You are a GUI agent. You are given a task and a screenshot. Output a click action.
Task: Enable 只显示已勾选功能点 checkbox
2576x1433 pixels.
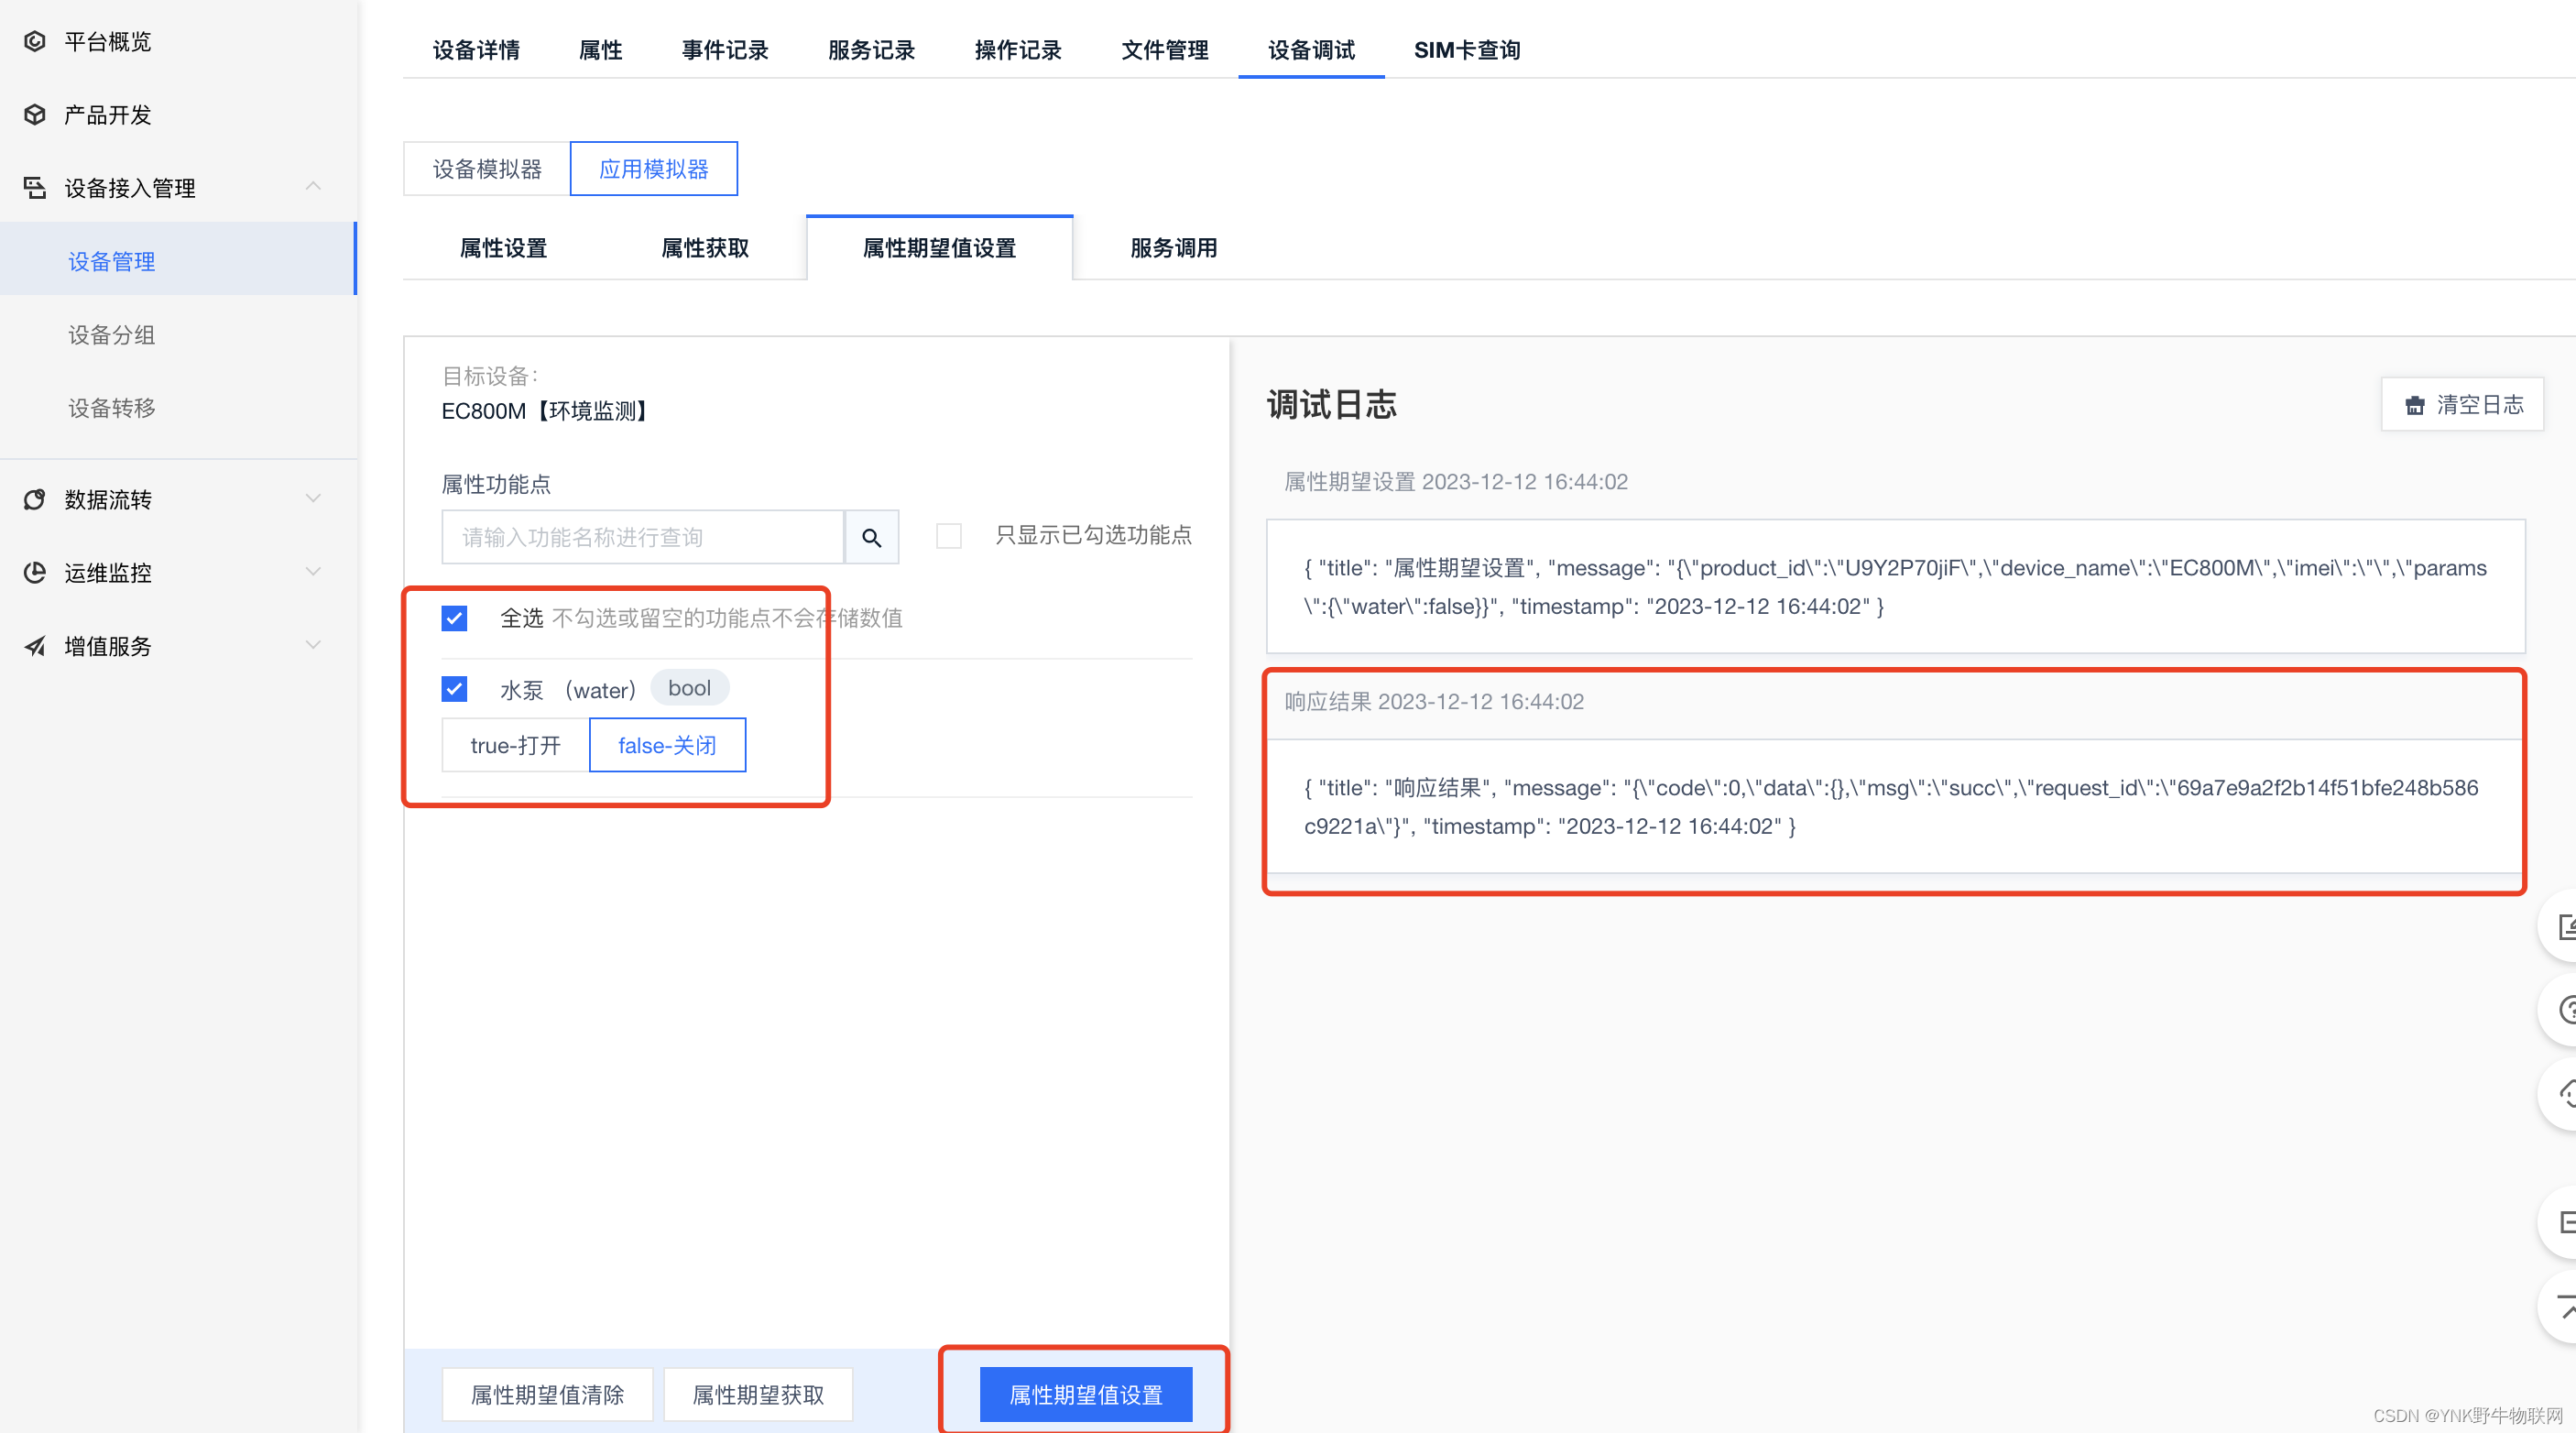click(948, 536)
